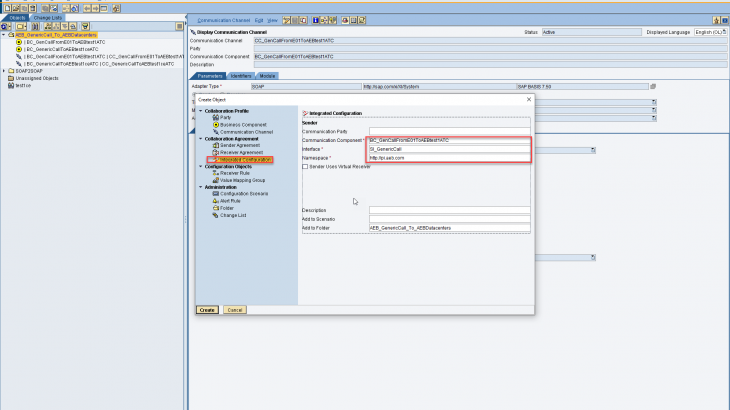
Task: Click the edit pencil icon beside the View menu
Action: pyautogui.click(x=287, y=20)
